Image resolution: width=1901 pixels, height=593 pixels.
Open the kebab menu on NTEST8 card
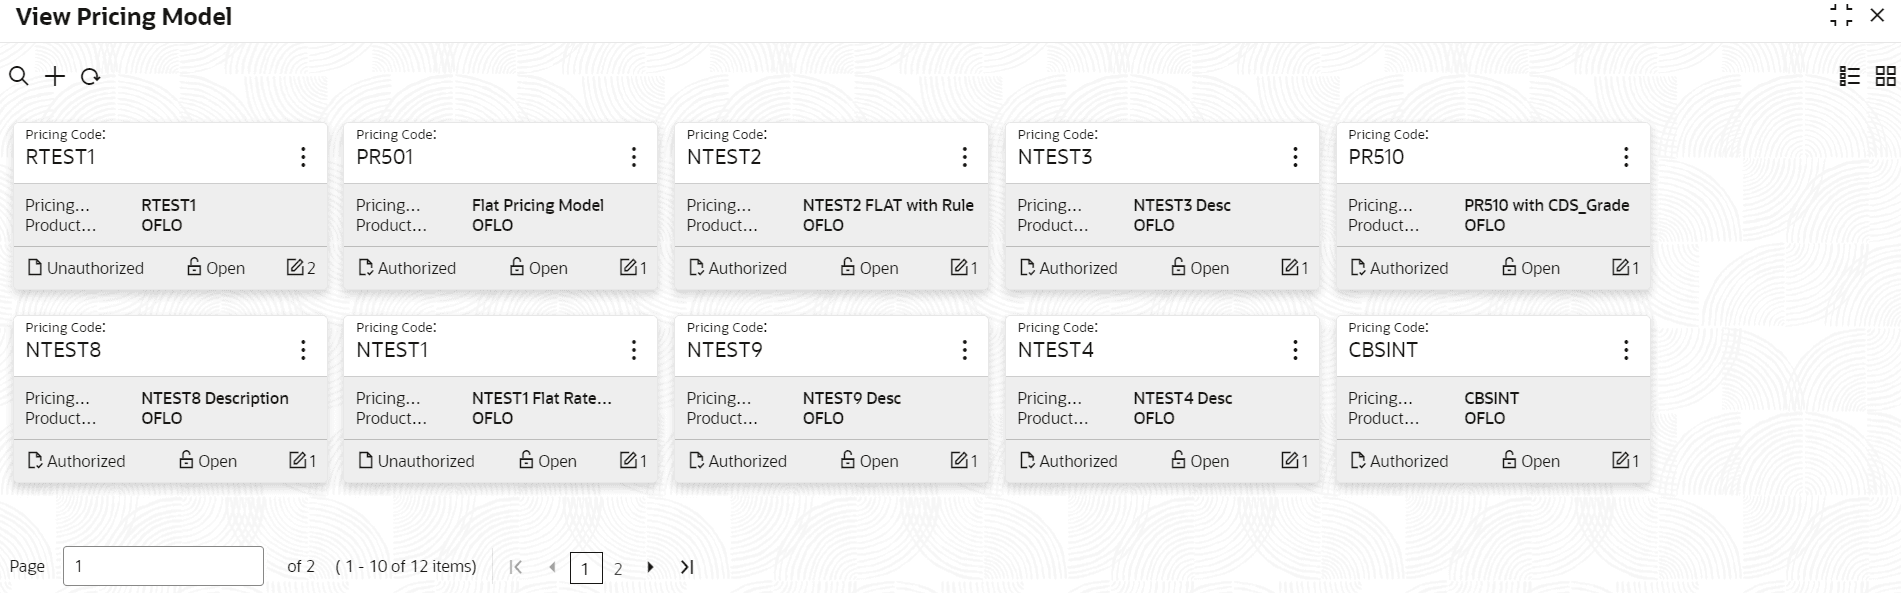click(303, 349)
